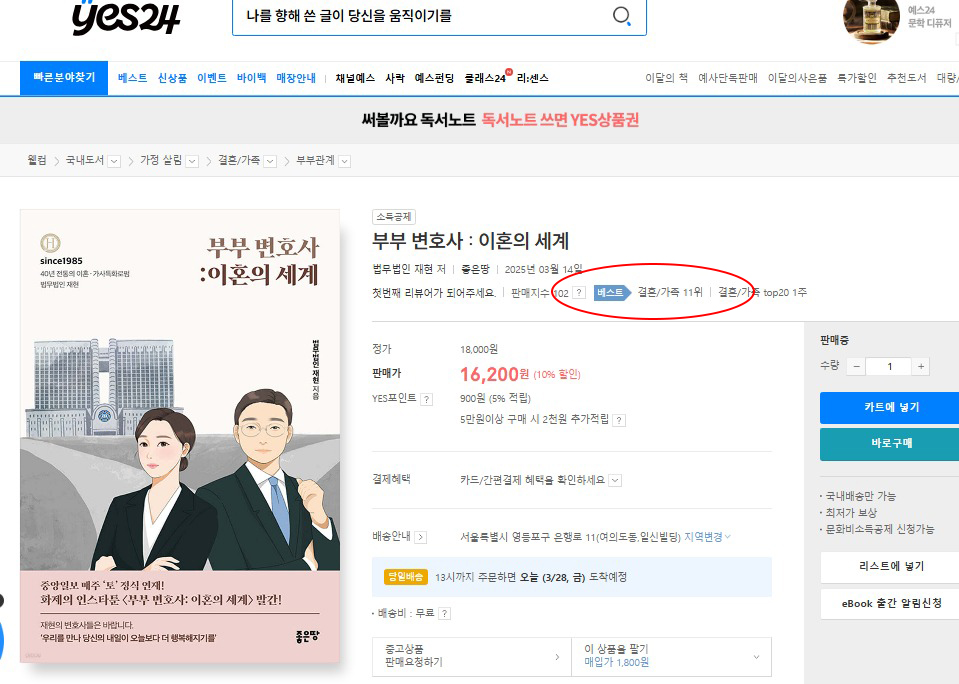Open the 판매지수 help question icon
Image resolution: width=959 pixels, height=684 pixels.
579,293
